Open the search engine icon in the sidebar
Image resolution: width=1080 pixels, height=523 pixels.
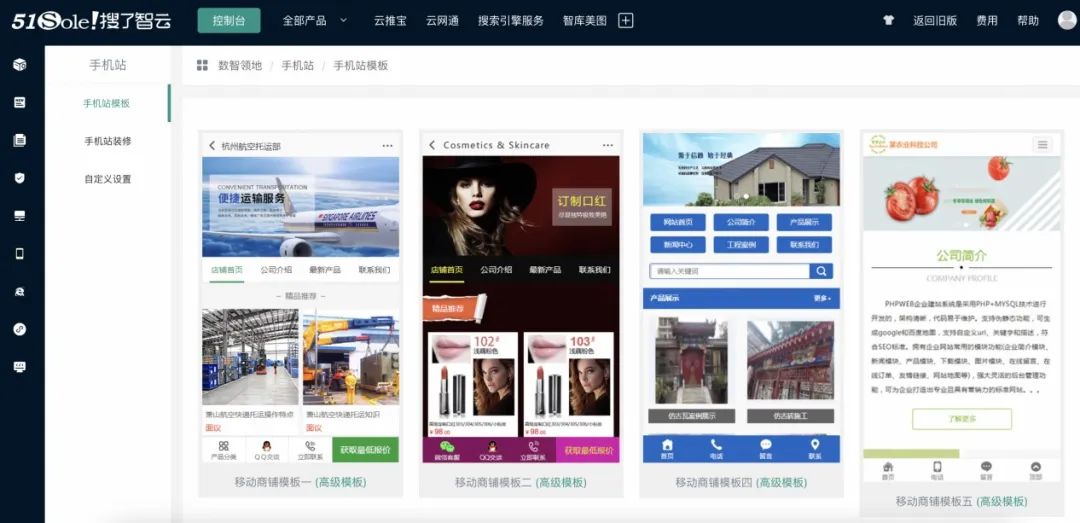coord(20,291)
